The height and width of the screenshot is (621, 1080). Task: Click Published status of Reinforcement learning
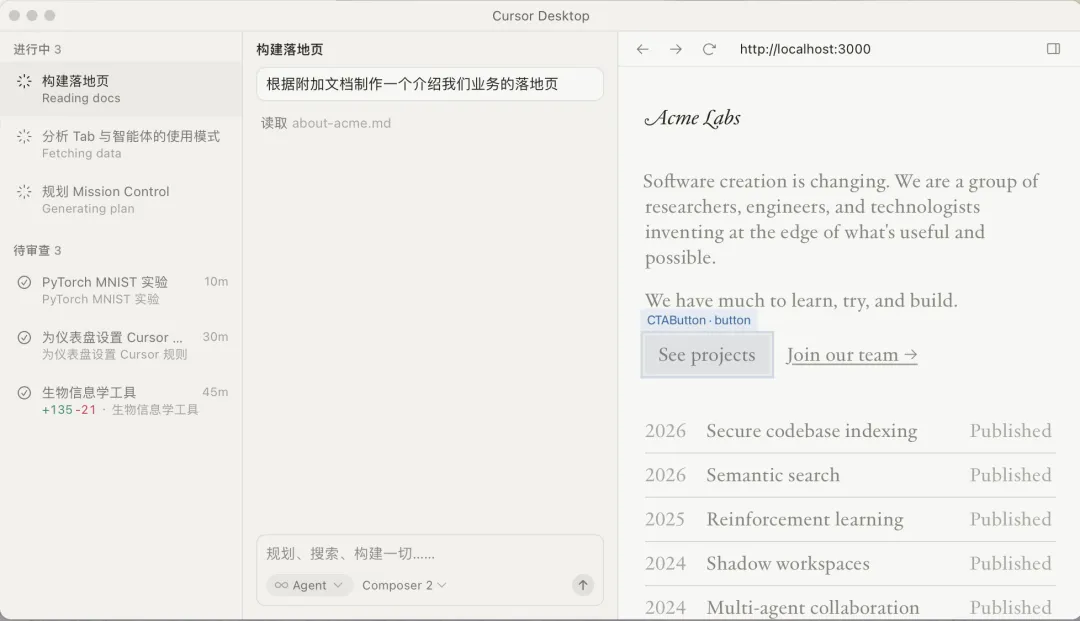(1010, 519)
